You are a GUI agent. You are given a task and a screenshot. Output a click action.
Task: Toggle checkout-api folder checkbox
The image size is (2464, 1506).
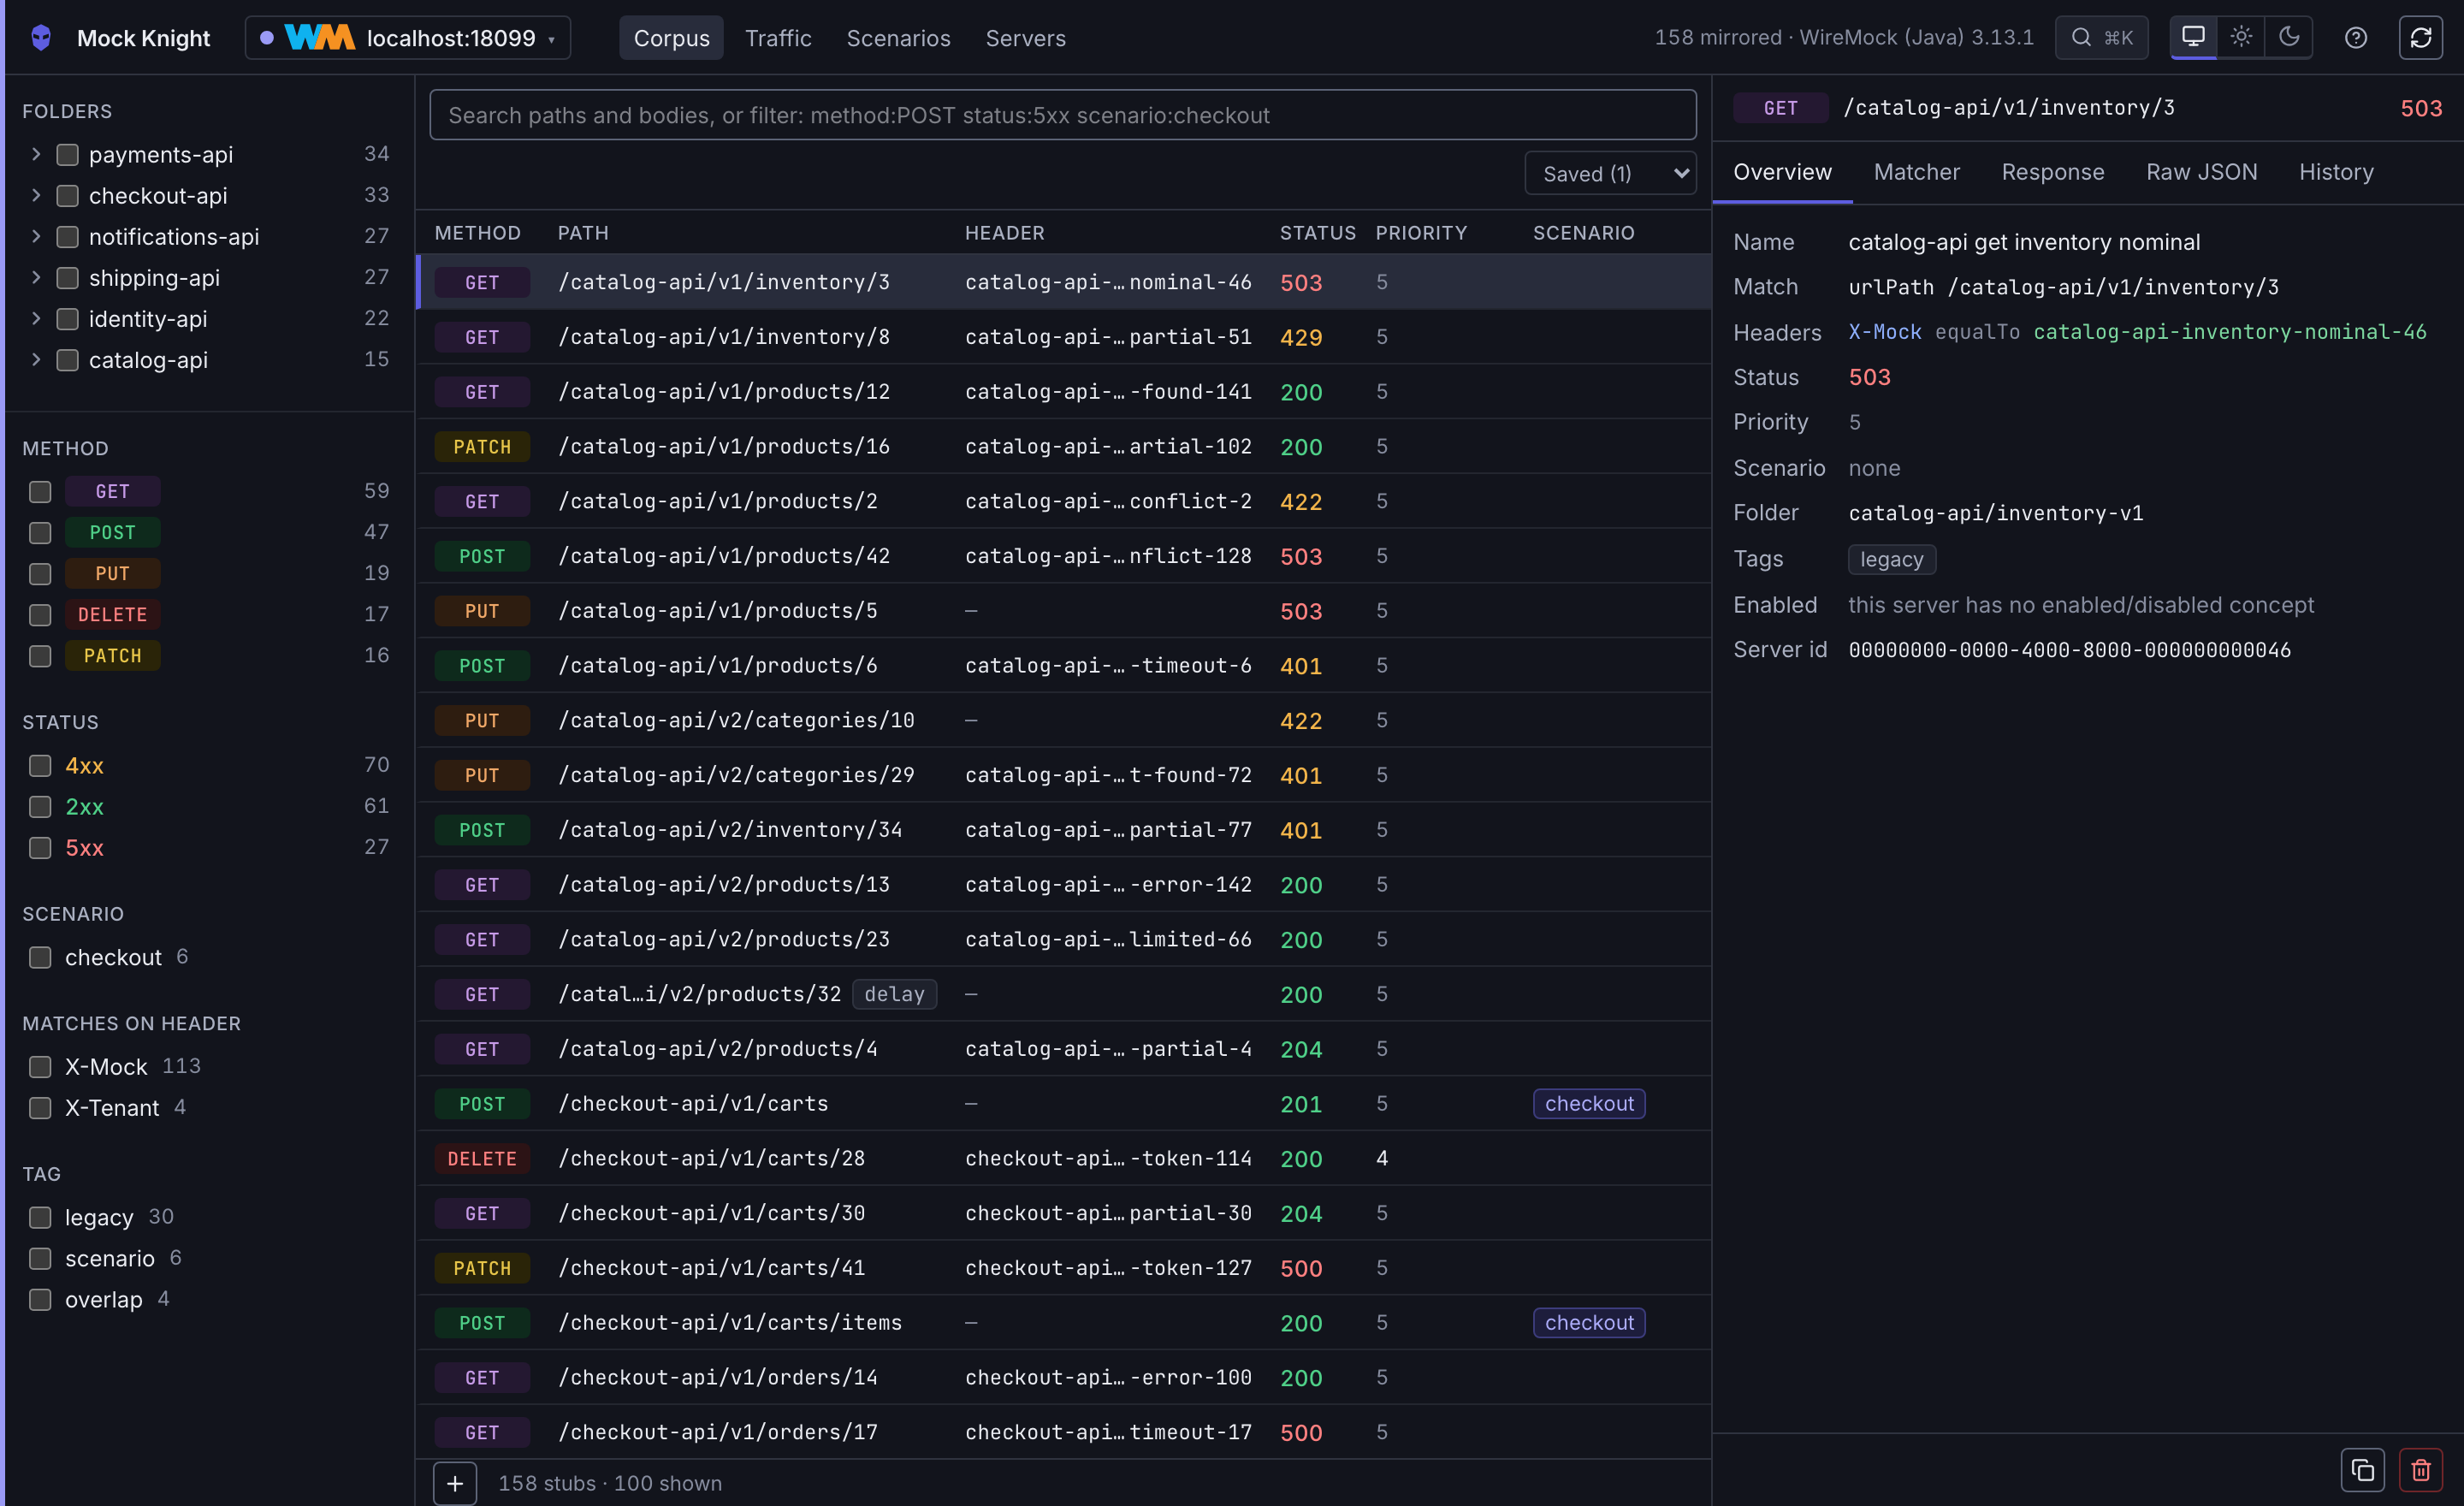pyautogui.click(x=68, y=196)
